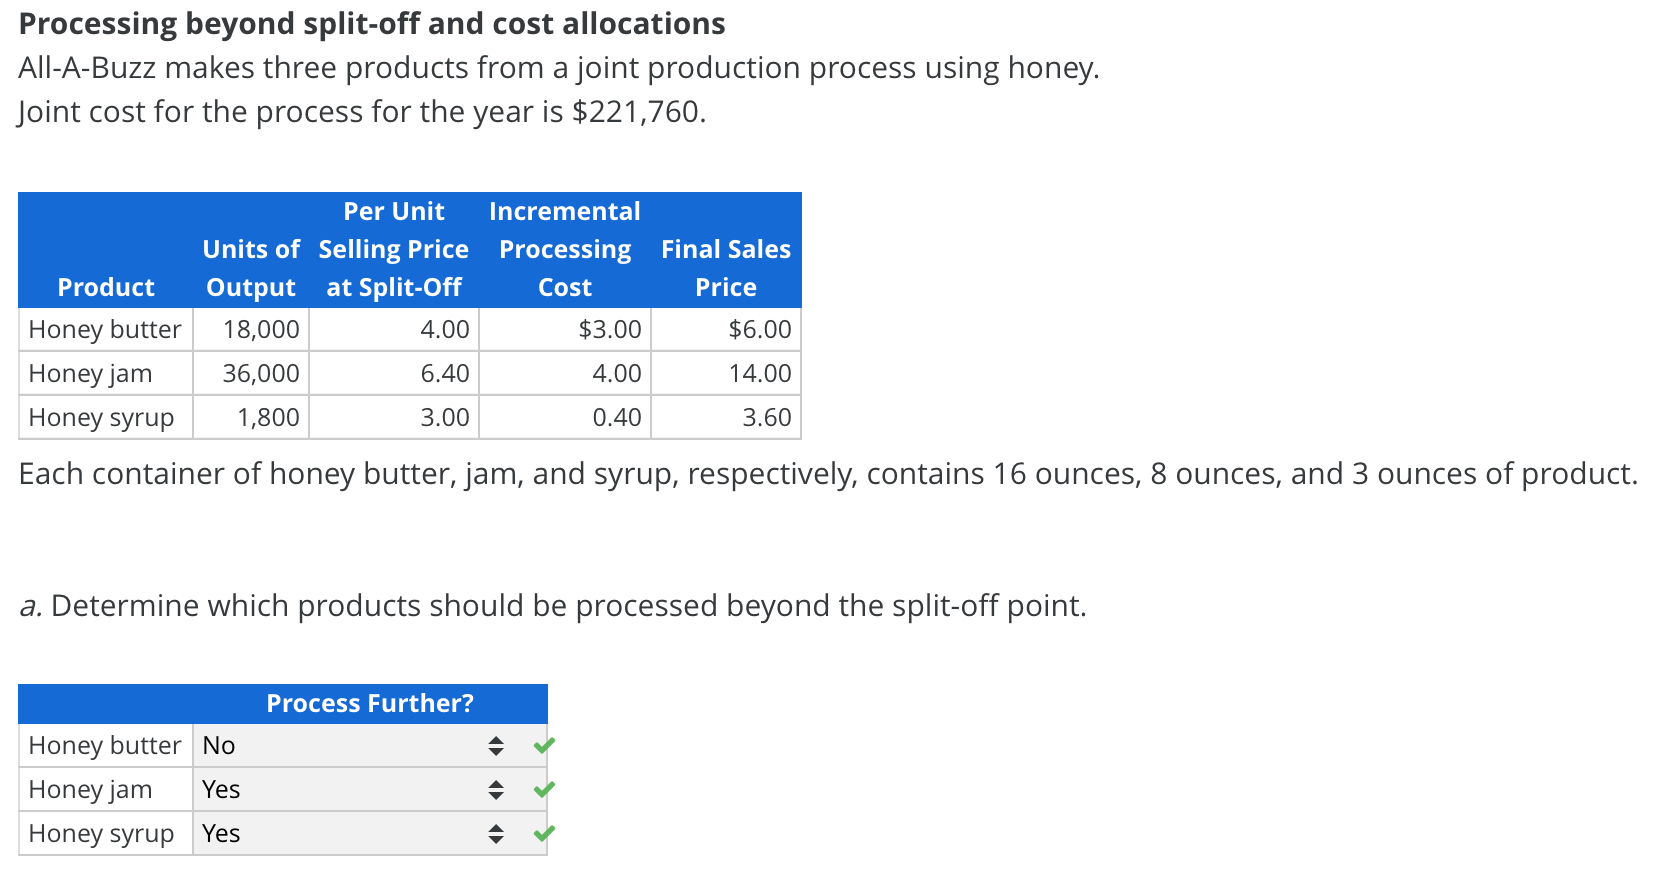Click the up-down arrow icon for Honey syrup
The width and height of the screenshot is (1656, 880).
click(496, 833)
